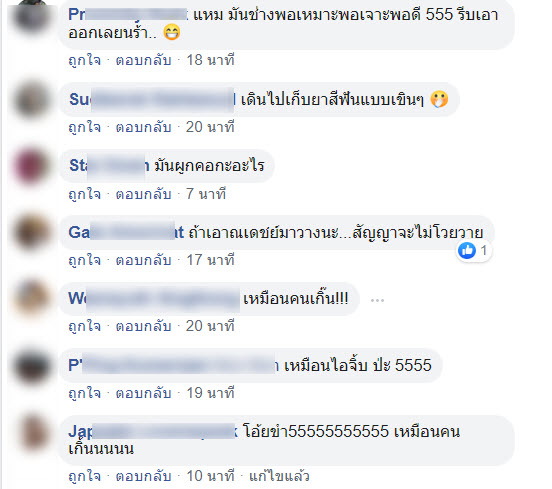Viewport: 552px width, 489px height.
Task: Reply to the 17 นาที comment via ตอบกลับ
Action: 143,260
